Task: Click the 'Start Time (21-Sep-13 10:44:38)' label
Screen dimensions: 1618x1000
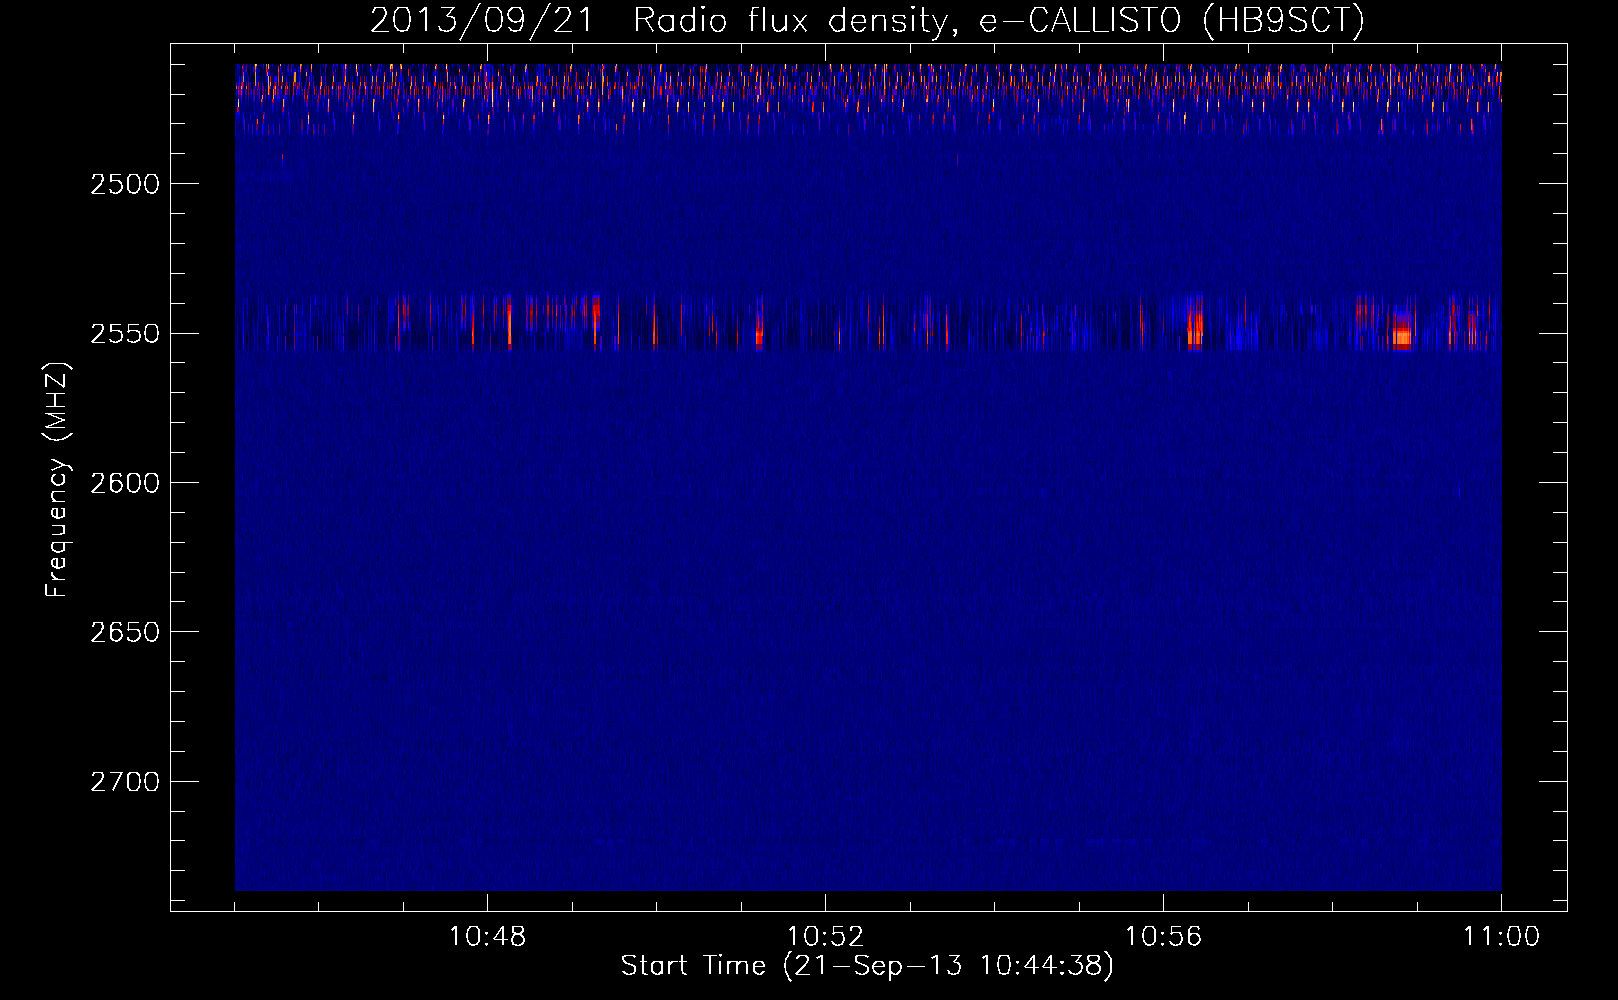Action: [x=867, y=966]
